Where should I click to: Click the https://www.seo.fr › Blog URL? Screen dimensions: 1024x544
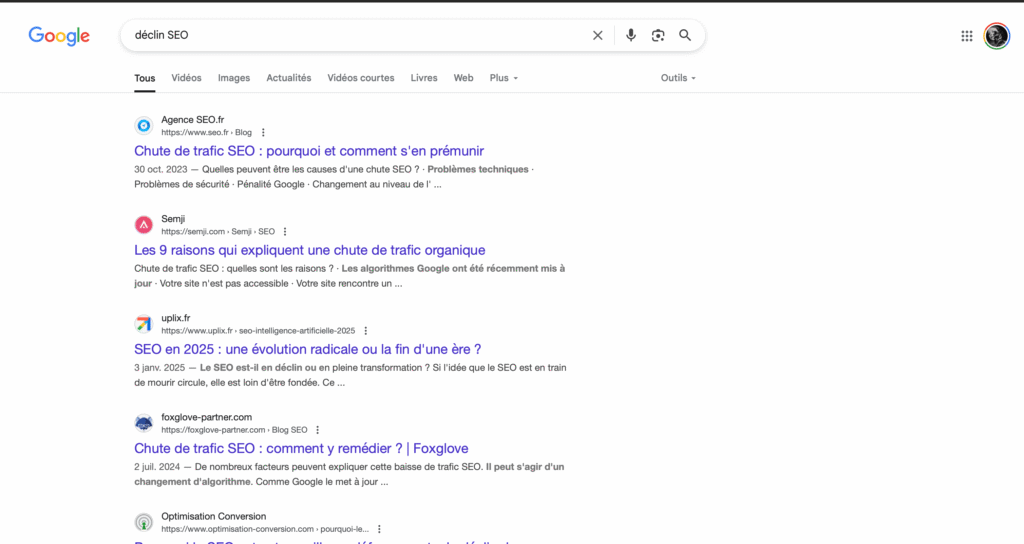(206, 133)
